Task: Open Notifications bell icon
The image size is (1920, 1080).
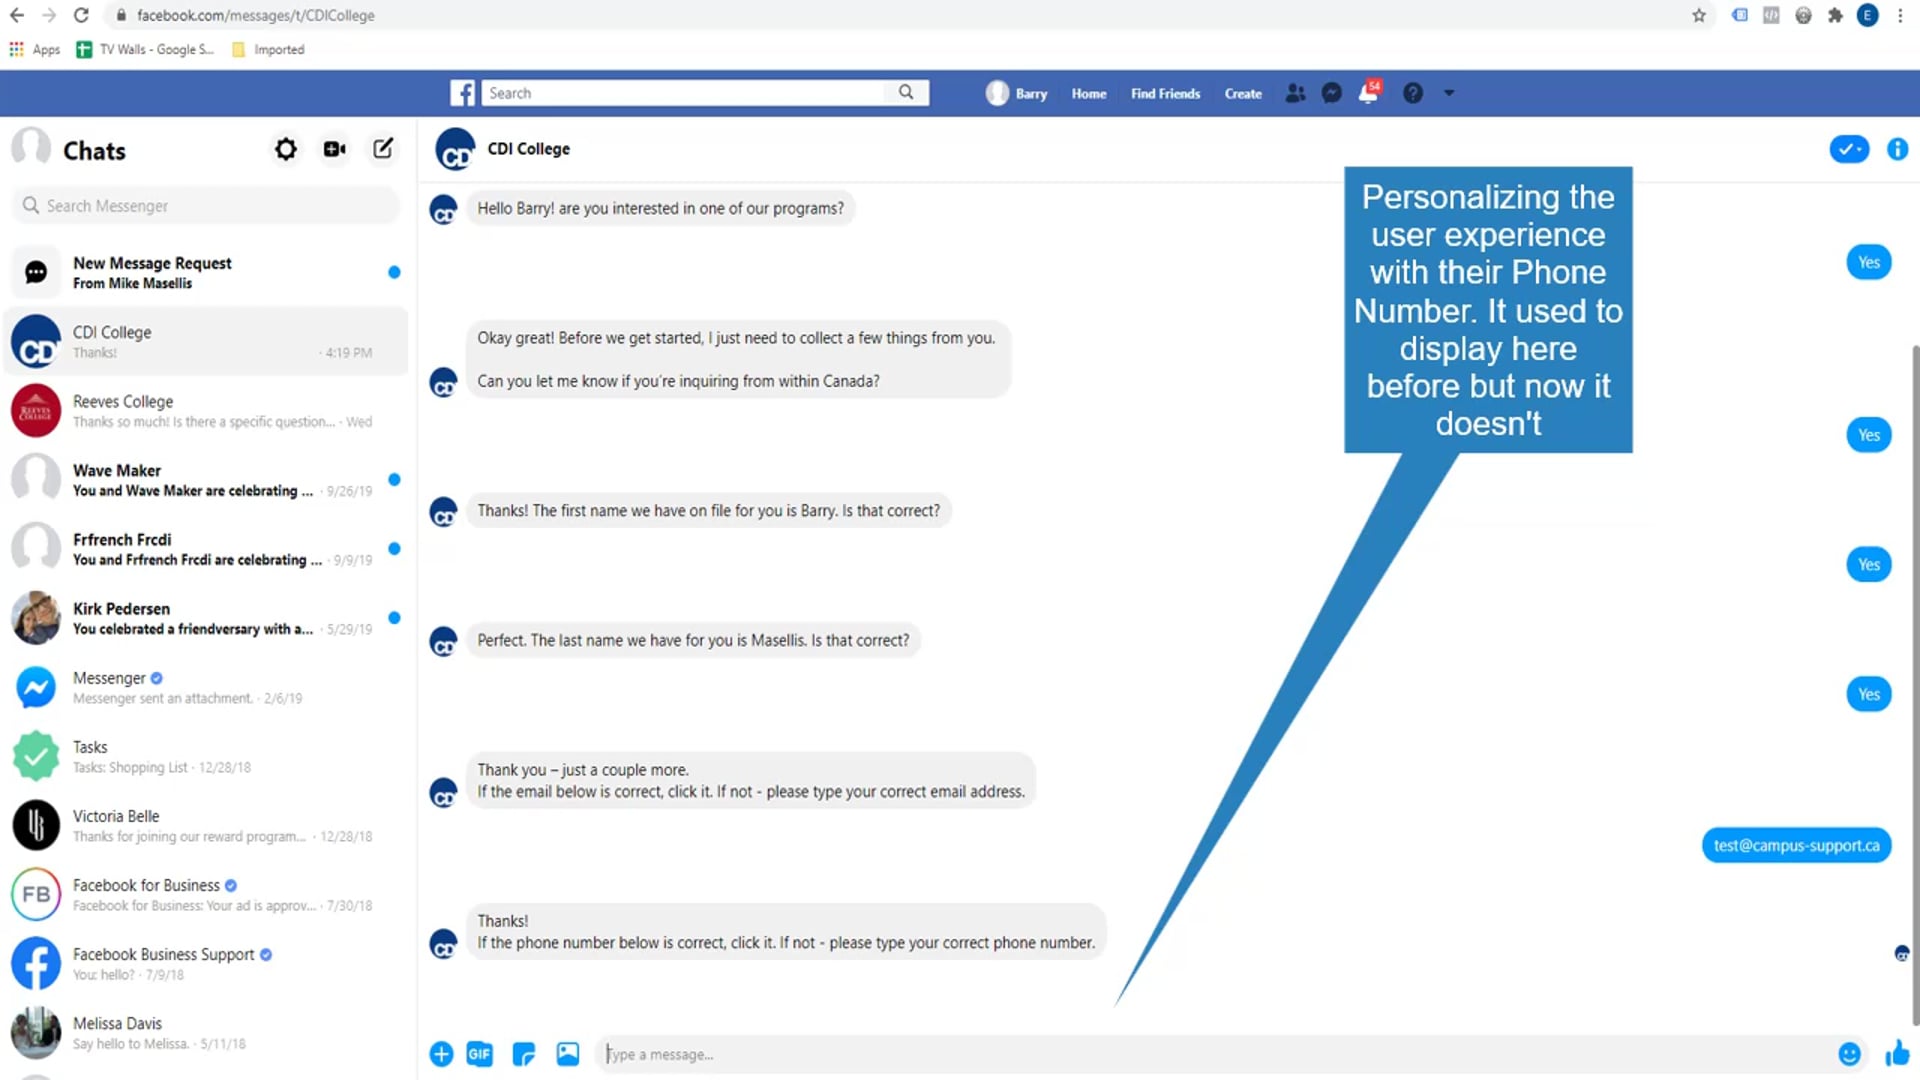Action: tap(1369, 93)
